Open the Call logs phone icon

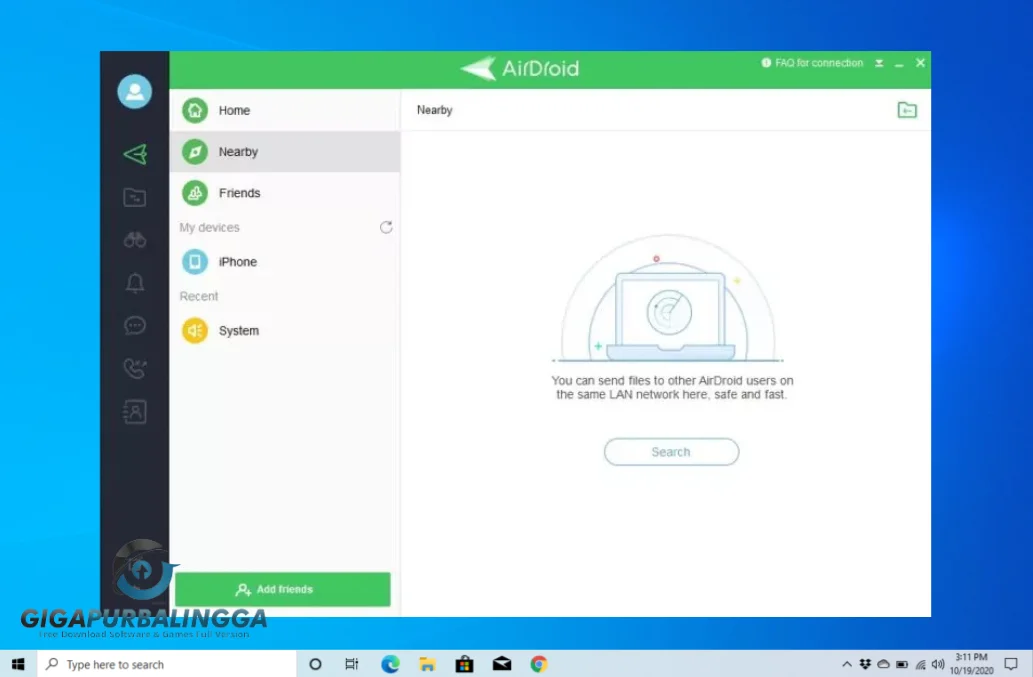134,368
